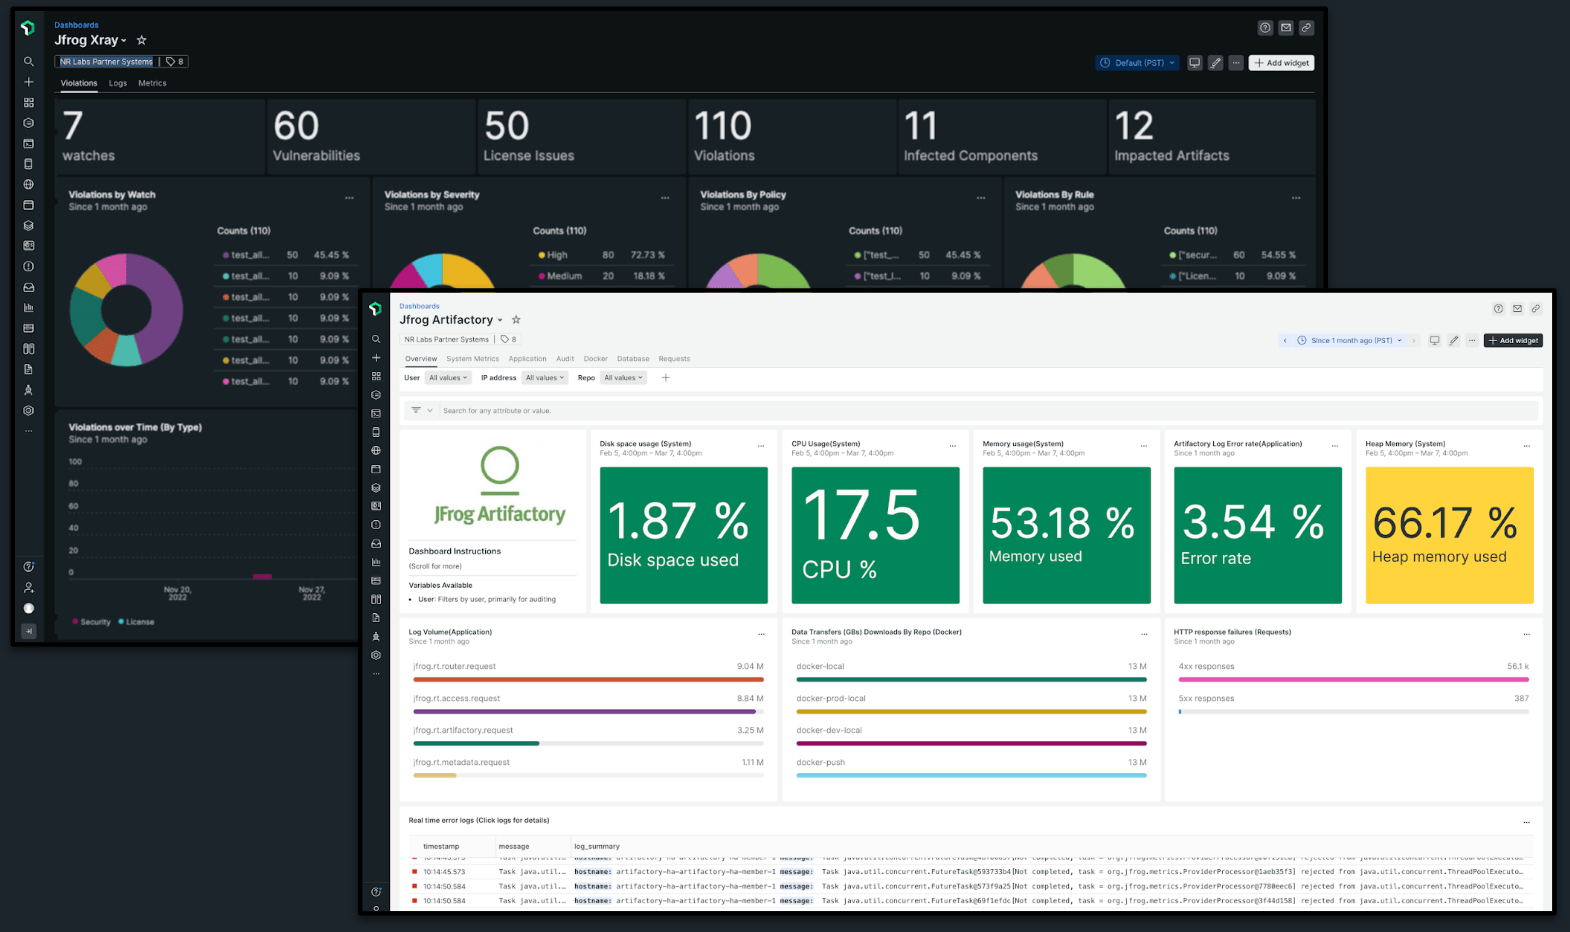This screenshot has height=932, width=1570.
Task: Click mail icon in Artifactory window header
Action: [x=1517, y=309]
